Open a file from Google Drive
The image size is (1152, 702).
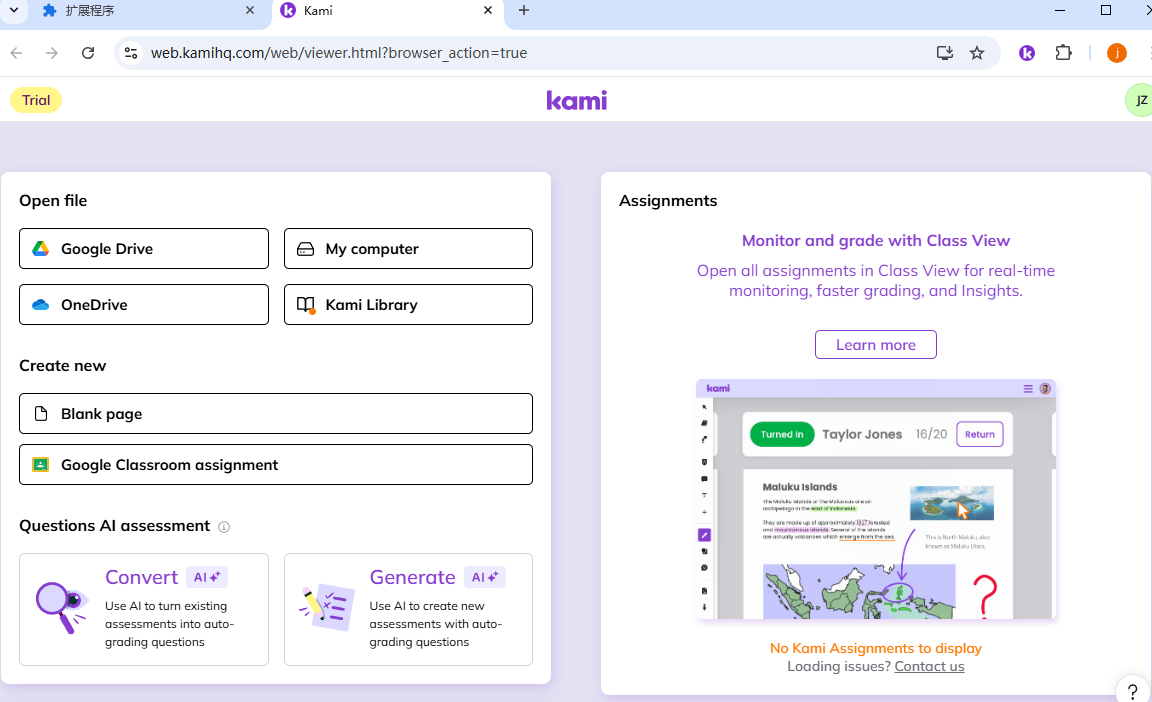pos(144,248)
